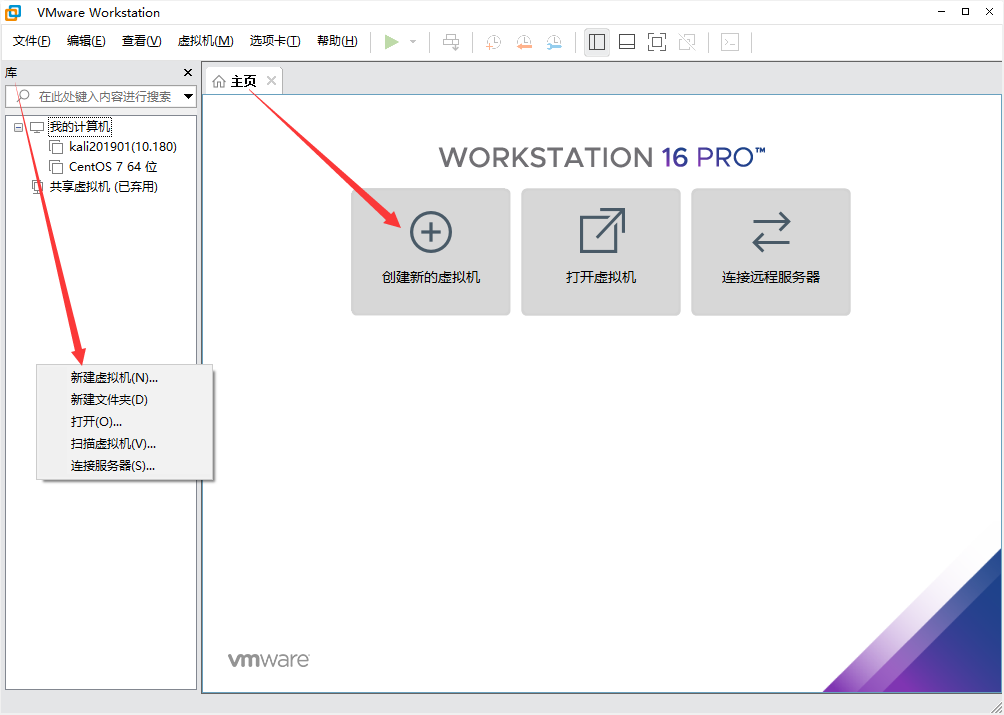
Task: Click the 我的计算机 monitor icon
Action: [x=37, y=127]
